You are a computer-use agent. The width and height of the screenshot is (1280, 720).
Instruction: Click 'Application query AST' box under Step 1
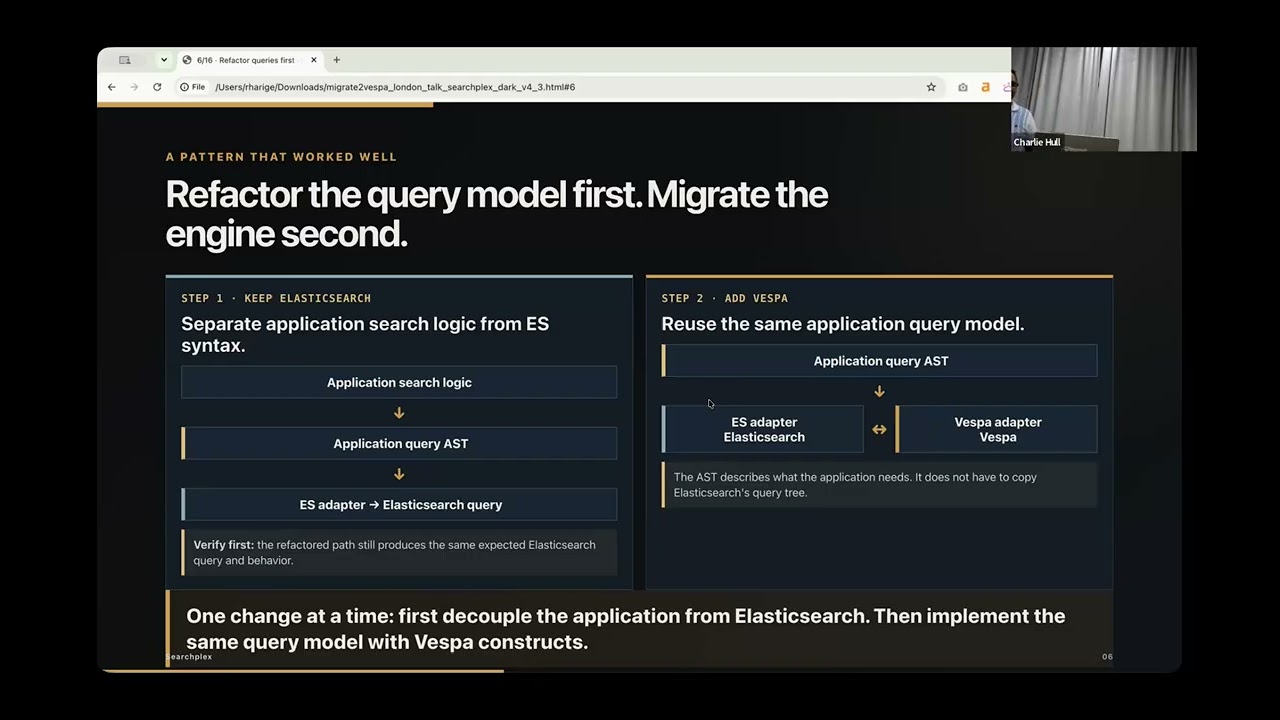pos(399,443)
